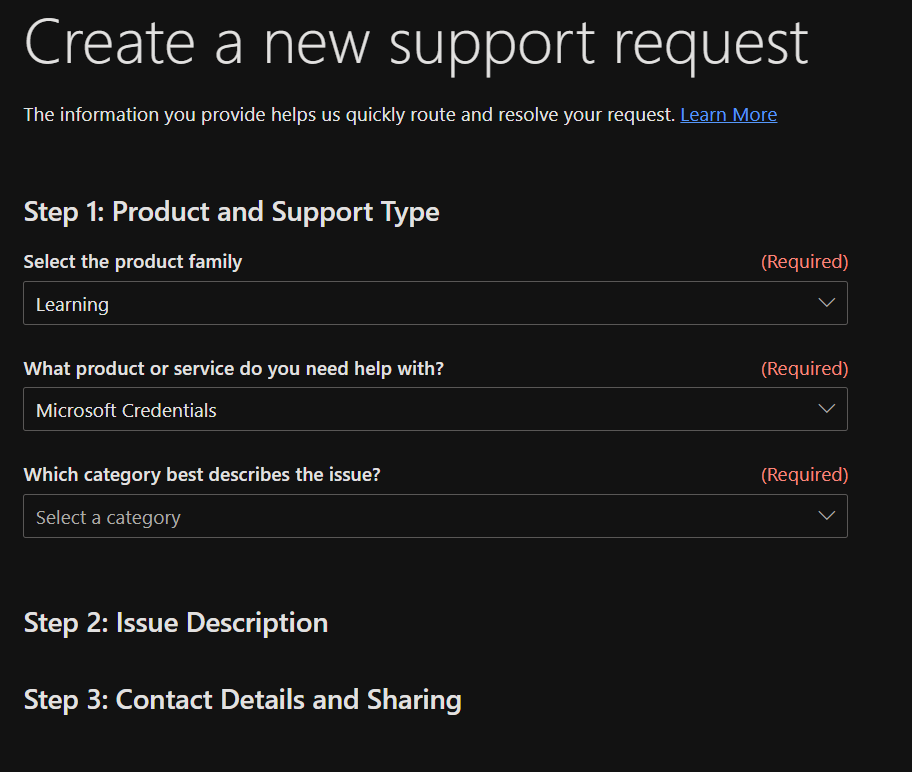Screen dimensions: 912x772
Task: Expand the 'Step 2: Issue Description' section
Action: coord(176,623)
